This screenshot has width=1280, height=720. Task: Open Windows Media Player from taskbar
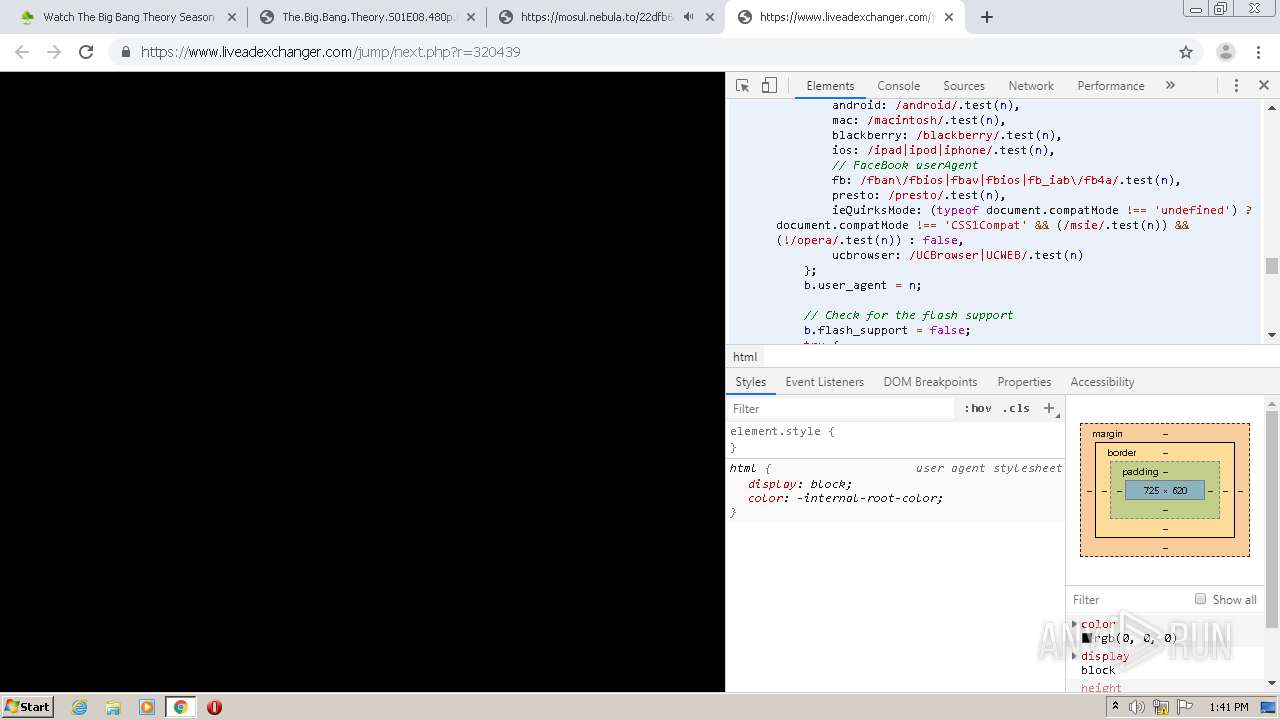tap(147, 707)
